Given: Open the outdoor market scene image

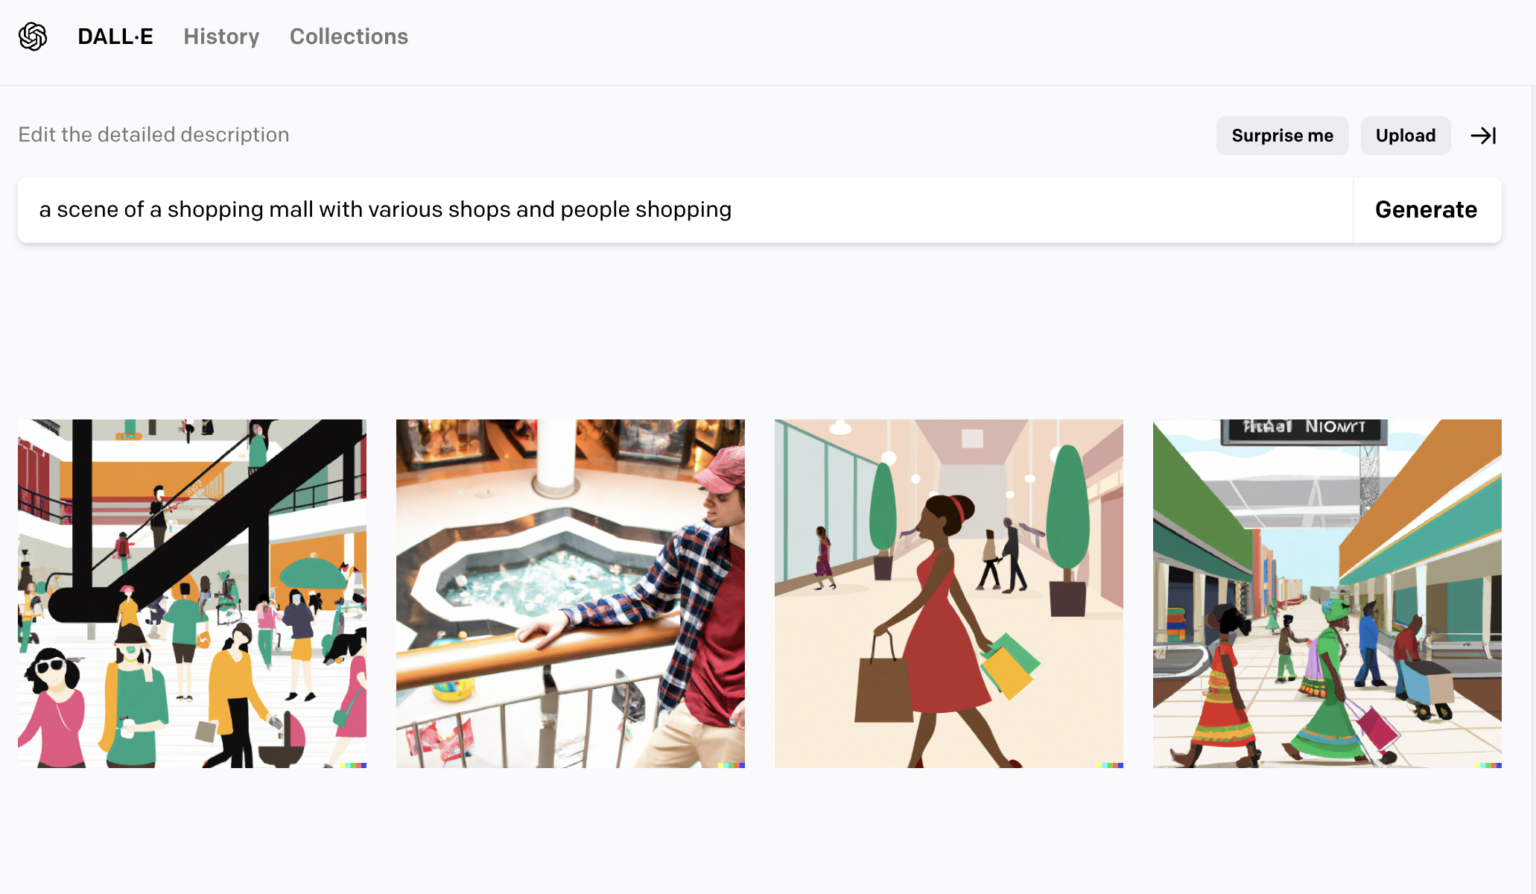Looking at the screenshot, I should tap(1327, 592).
